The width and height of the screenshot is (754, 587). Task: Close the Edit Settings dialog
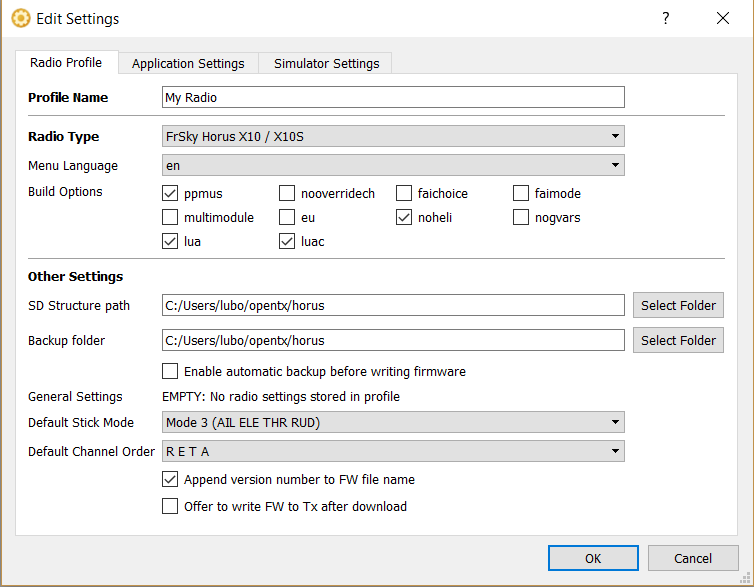pyautogui.click(x=723, y=18)
